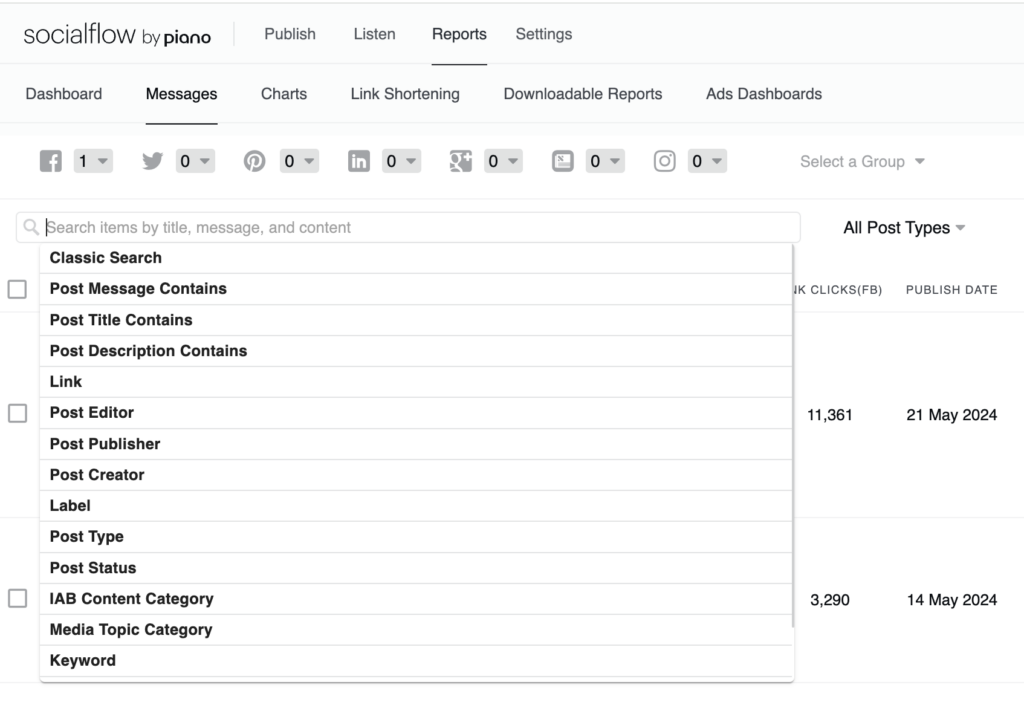Open the Facebook account count dropdown showing 1
Viewport: 1024px width, 705px height.
pyautogui.click(x=93, y=161)
